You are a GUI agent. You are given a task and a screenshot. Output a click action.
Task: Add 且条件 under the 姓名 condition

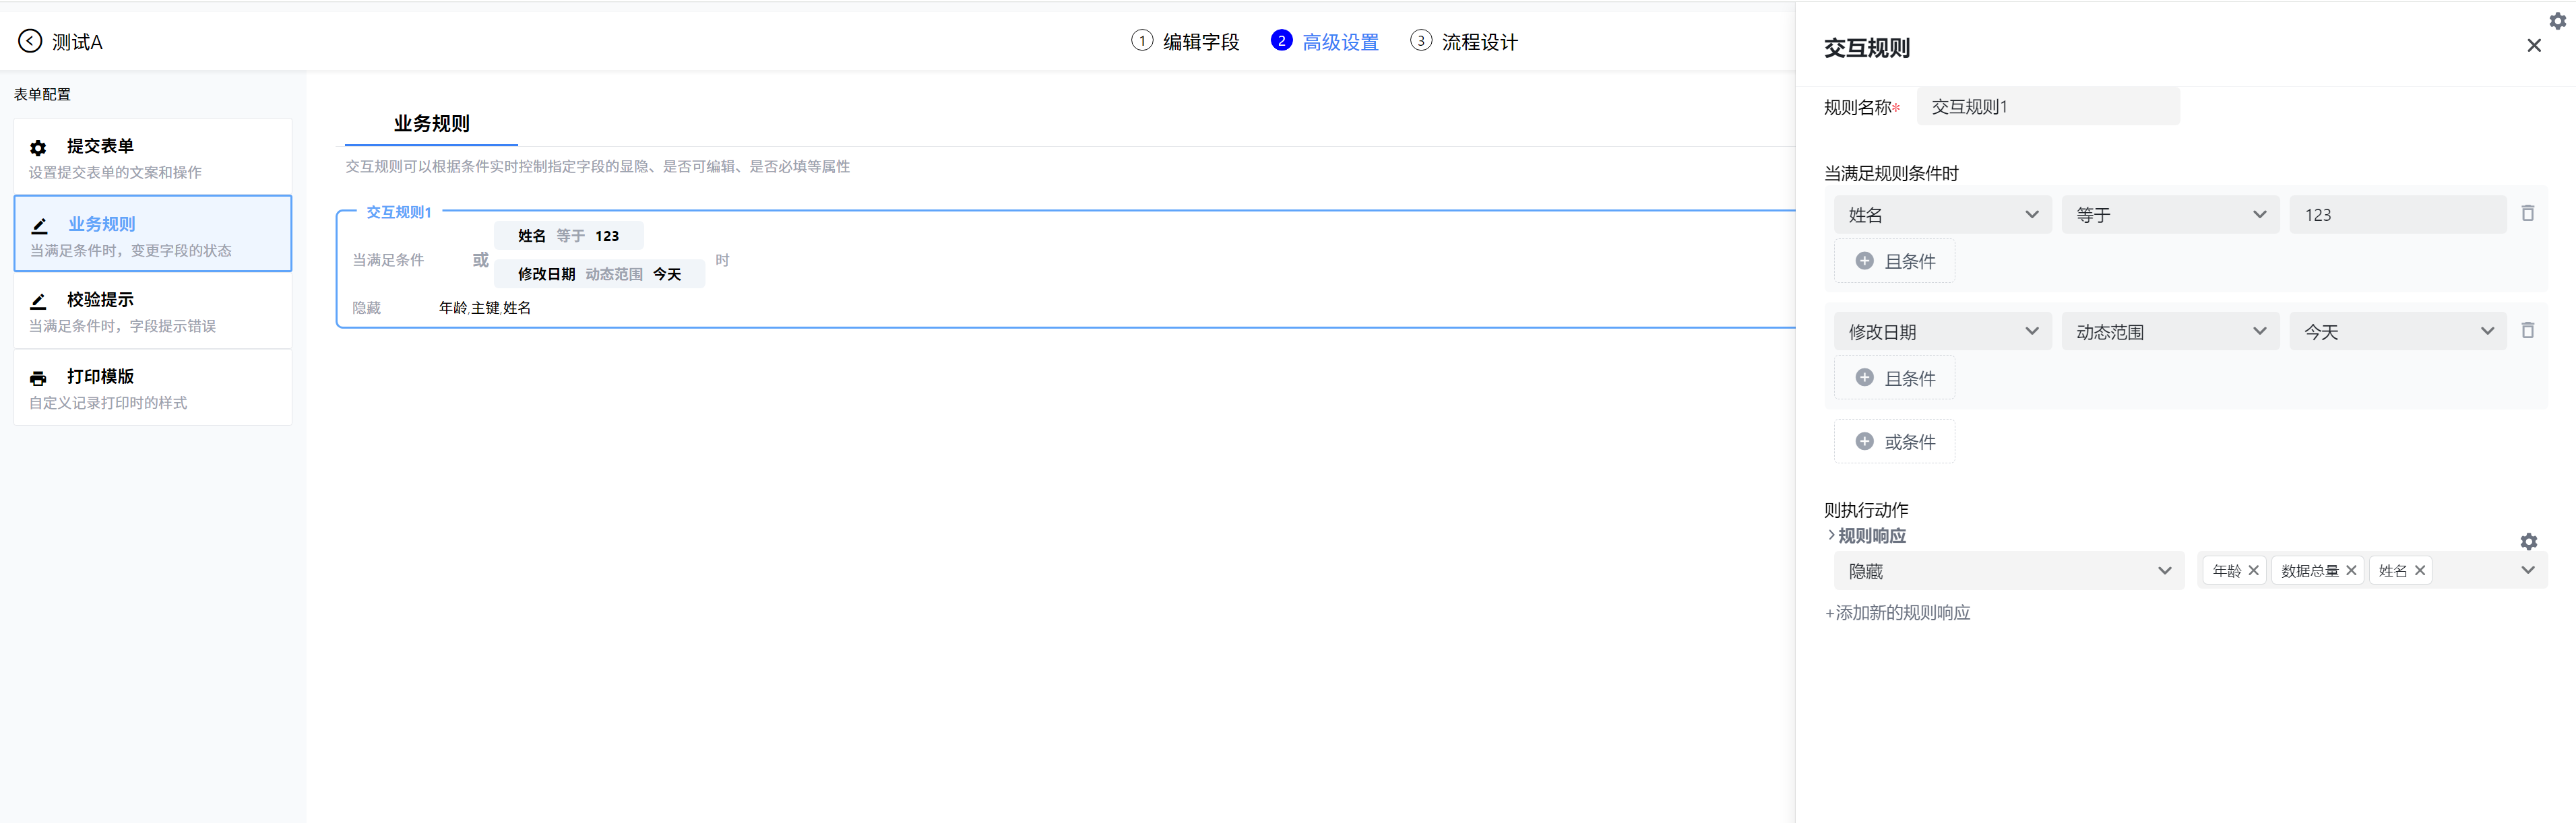(x=1894, y=261)
